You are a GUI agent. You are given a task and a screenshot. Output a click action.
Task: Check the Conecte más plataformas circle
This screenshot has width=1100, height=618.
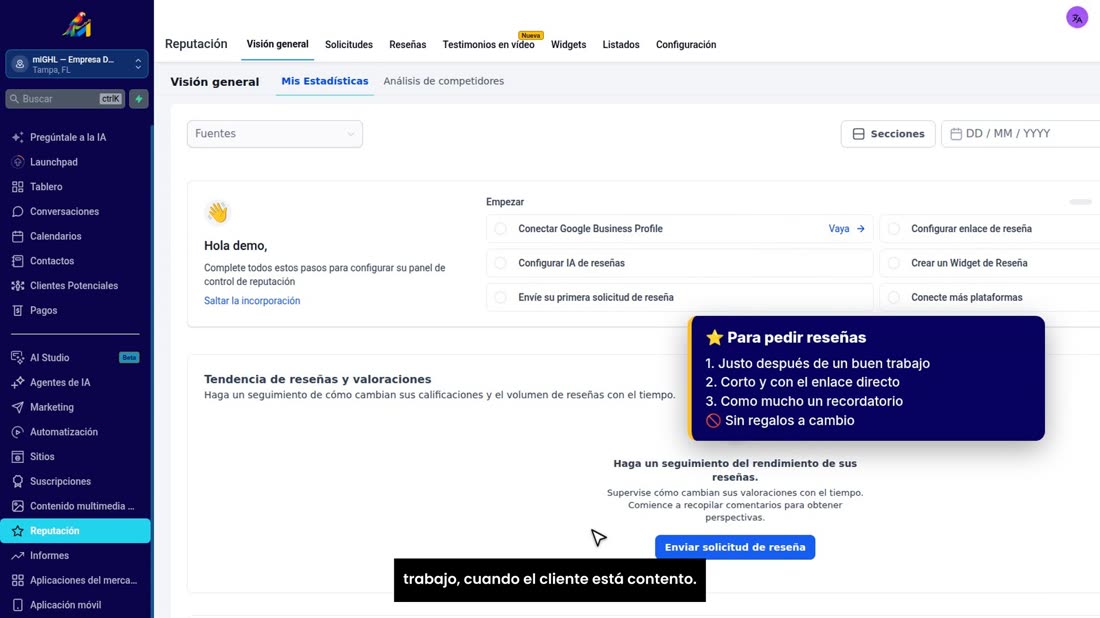(894, 297)
